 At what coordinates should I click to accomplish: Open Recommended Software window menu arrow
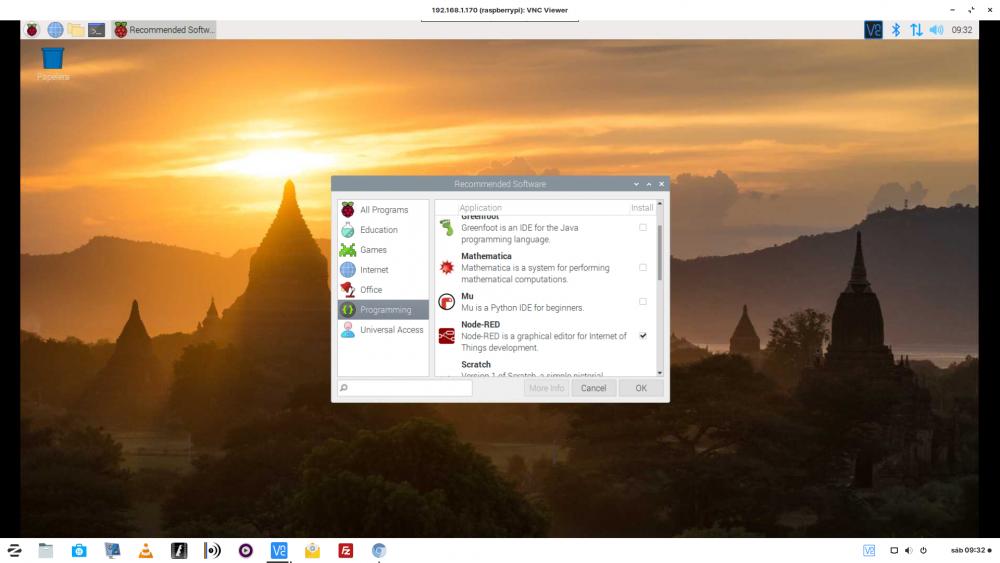coord(636,184)
